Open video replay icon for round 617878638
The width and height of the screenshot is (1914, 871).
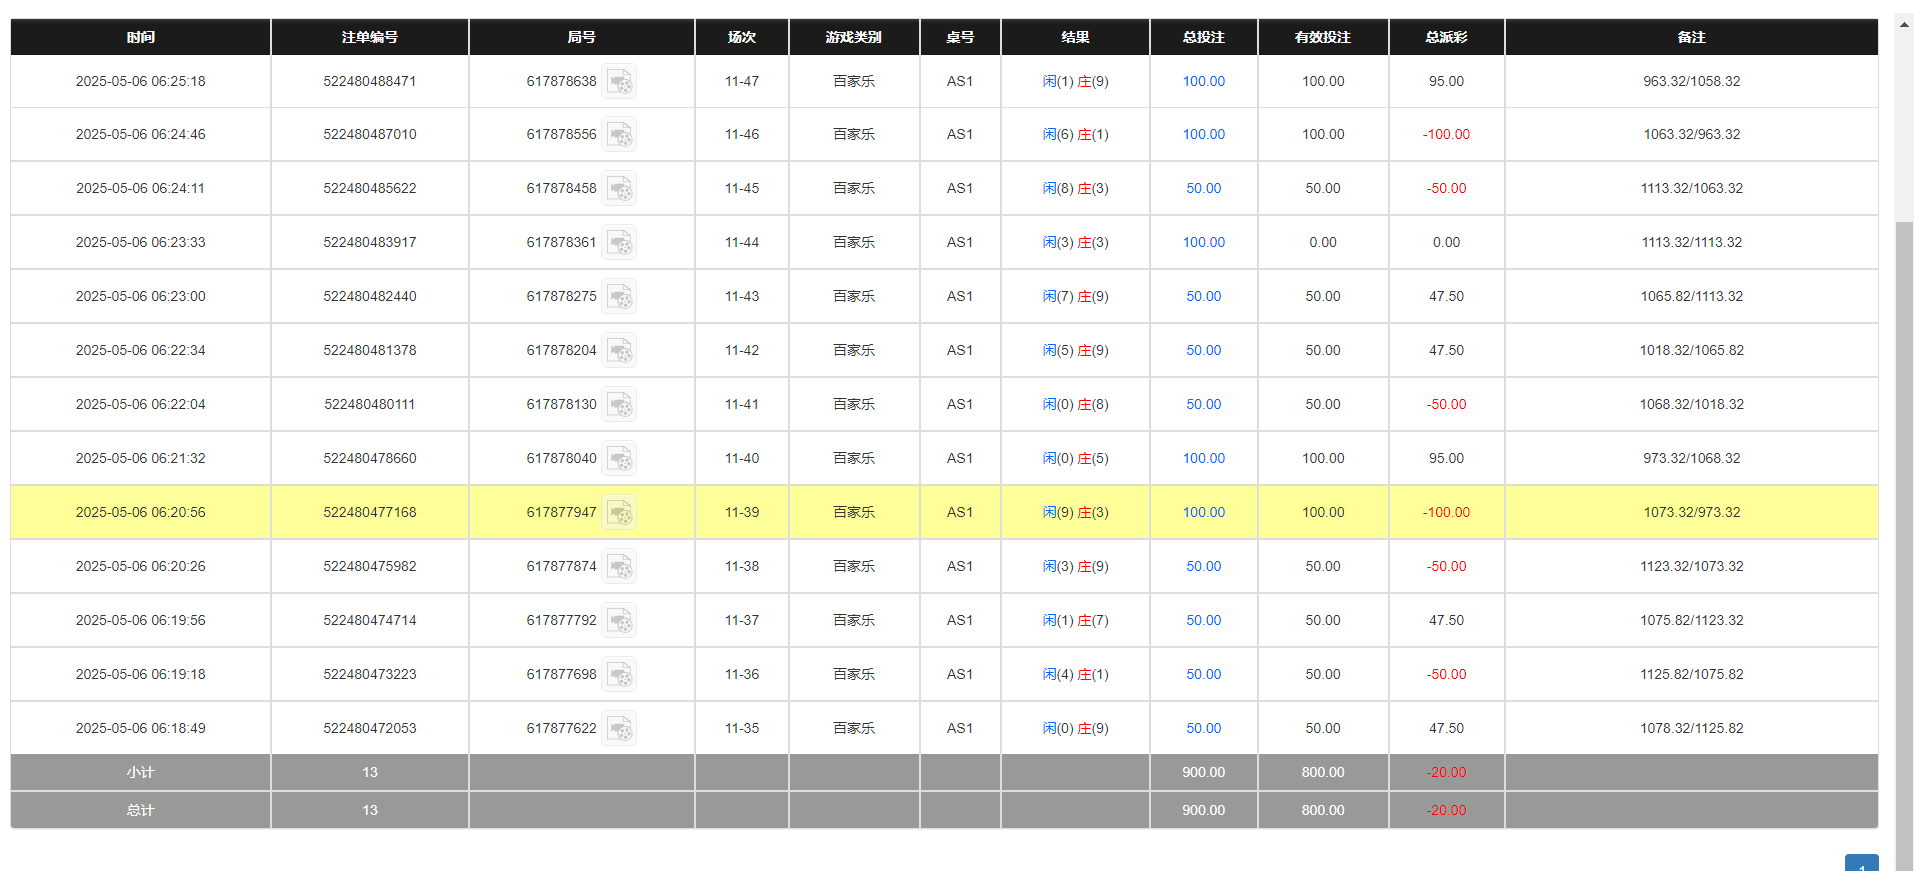coord(619,81)
